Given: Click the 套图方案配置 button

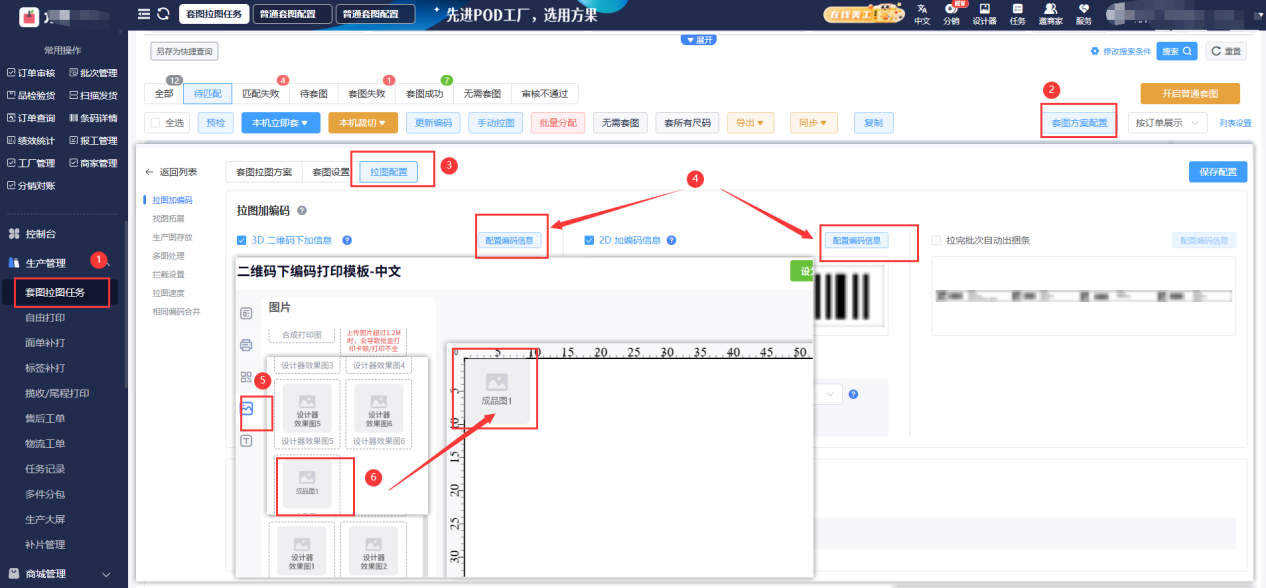Looking at the screenshot, I should 1079,123.
